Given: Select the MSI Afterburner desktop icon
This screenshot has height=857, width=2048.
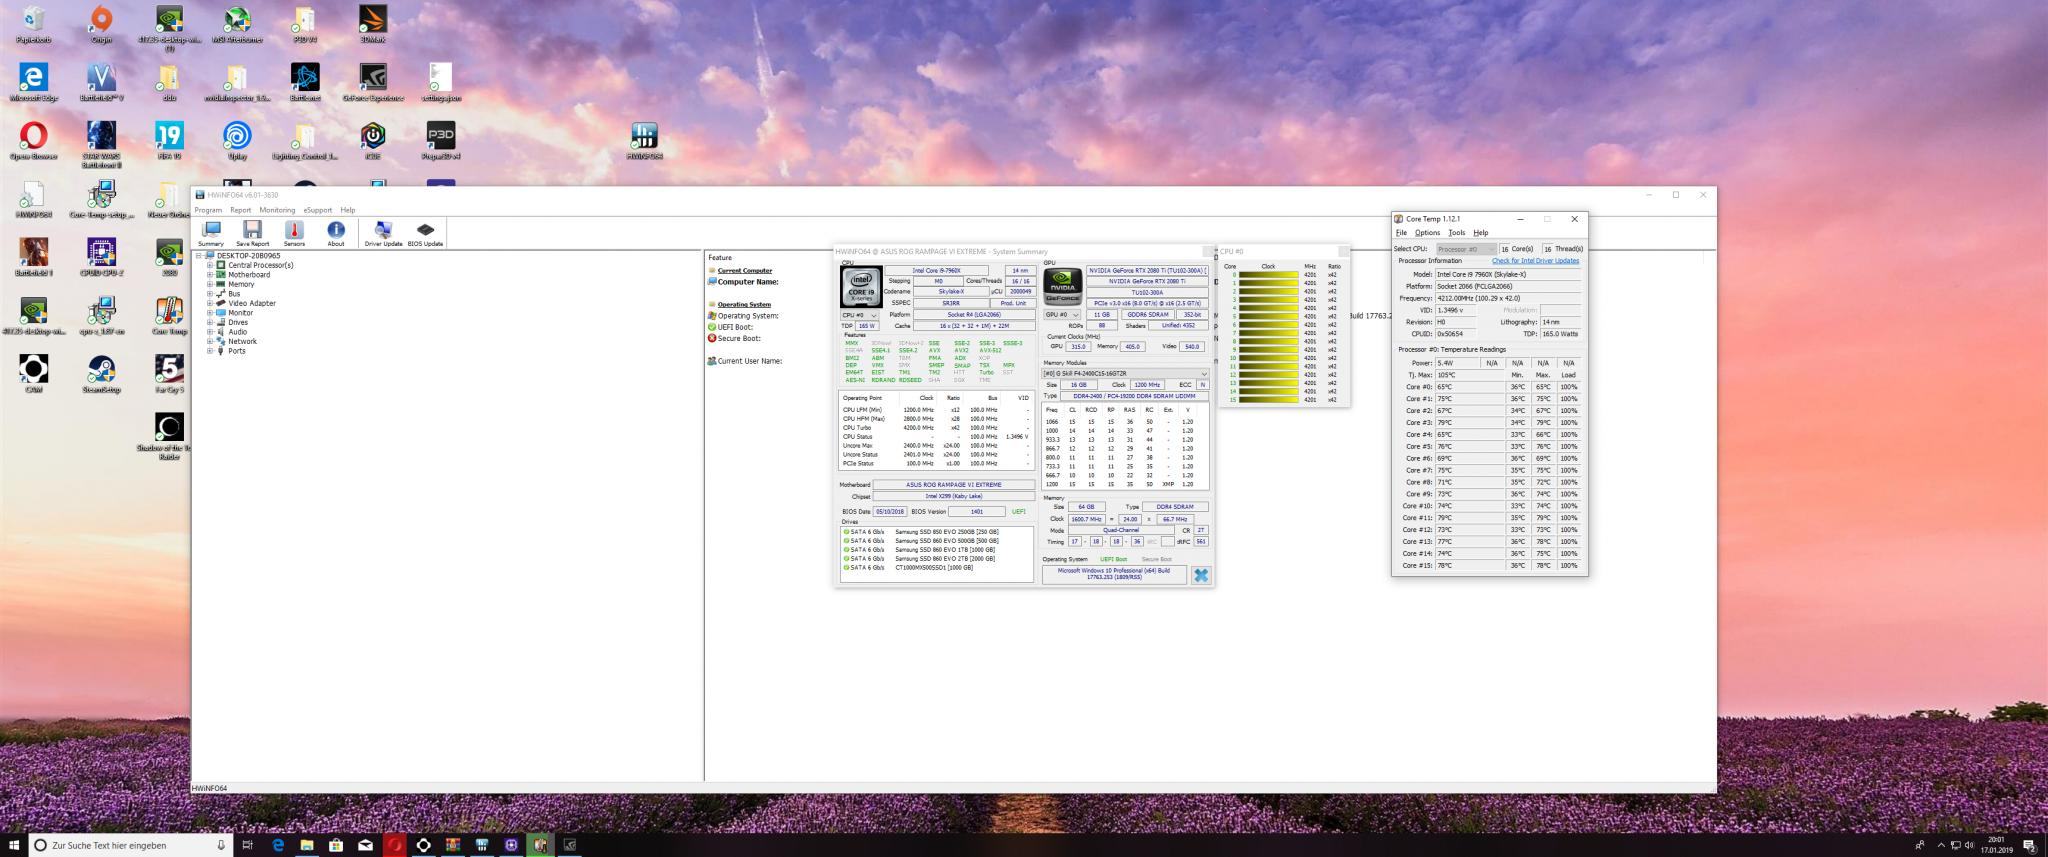Looking at the screenshot, I should click(x=237, y=25).
